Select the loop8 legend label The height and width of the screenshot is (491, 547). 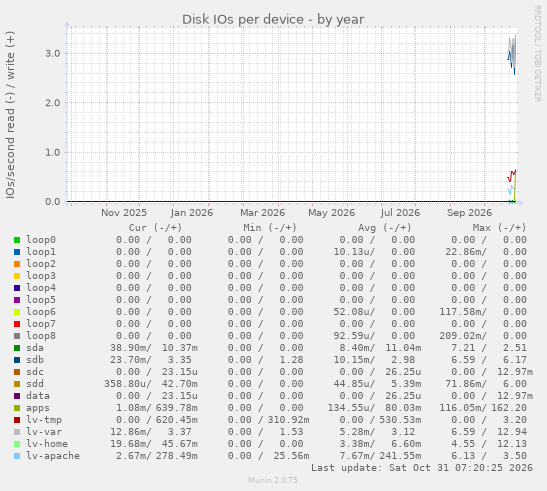pyautogui.click(x=41, y=336)
